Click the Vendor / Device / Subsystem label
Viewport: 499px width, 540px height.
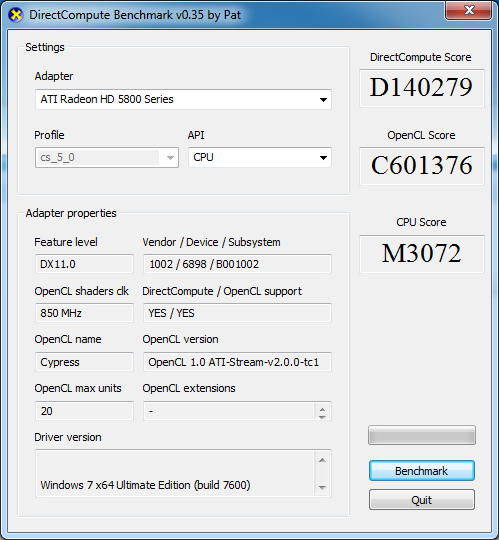point(211,242)
